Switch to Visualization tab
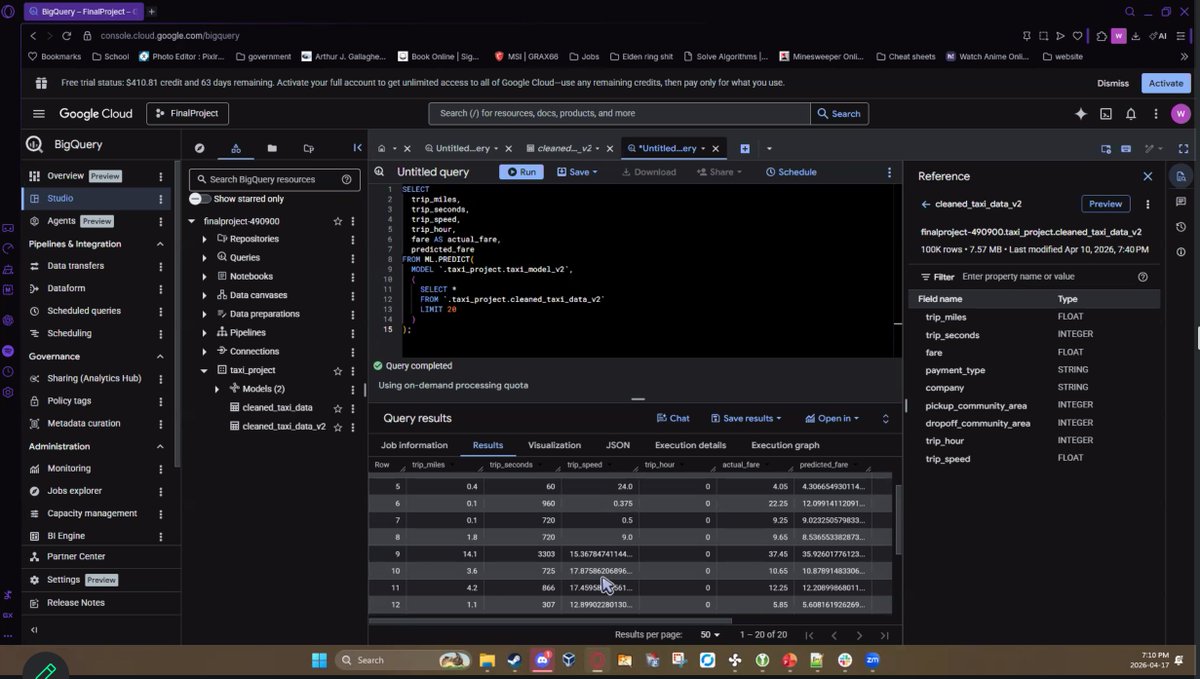This screenshot has height=679, width=1200. (554, 445)
